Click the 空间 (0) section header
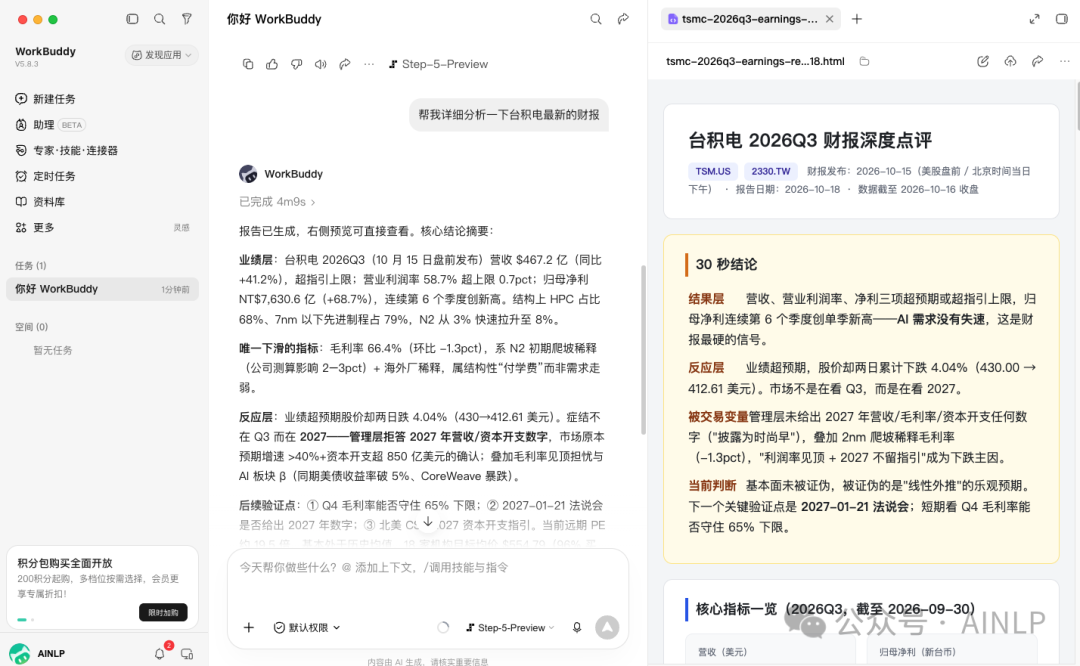Image resolution: width=1080 pixels, height=666 pixels. (x=32, y=327)
